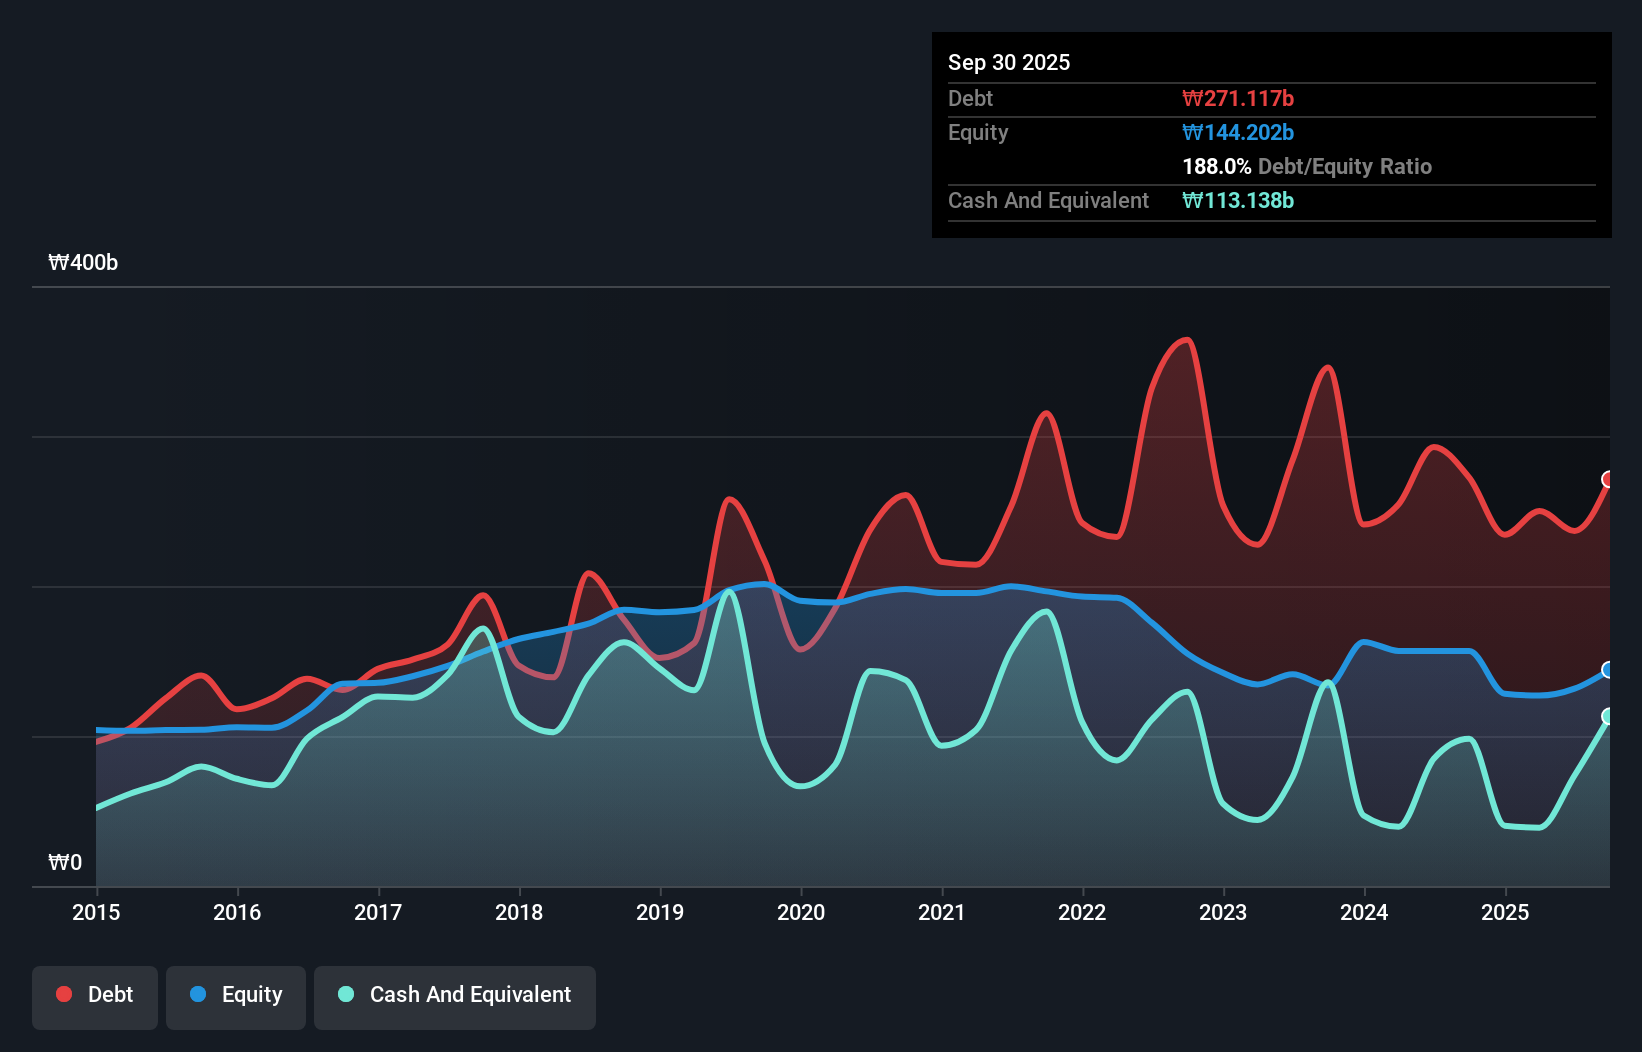Click the red Debt value marker in tooltip
Viewport: 1642px width, 1052px height.
1239,98
